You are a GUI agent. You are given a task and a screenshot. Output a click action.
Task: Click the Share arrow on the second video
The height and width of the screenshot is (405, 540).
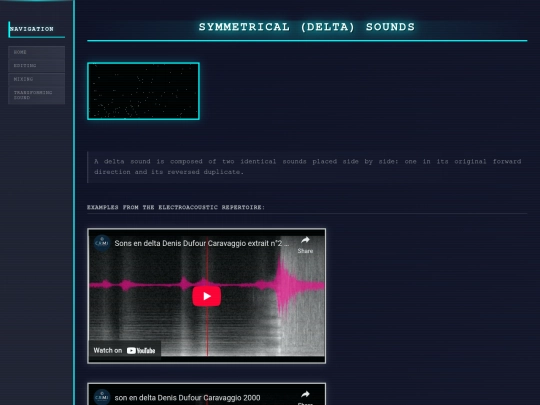click(x=305, y=397)
